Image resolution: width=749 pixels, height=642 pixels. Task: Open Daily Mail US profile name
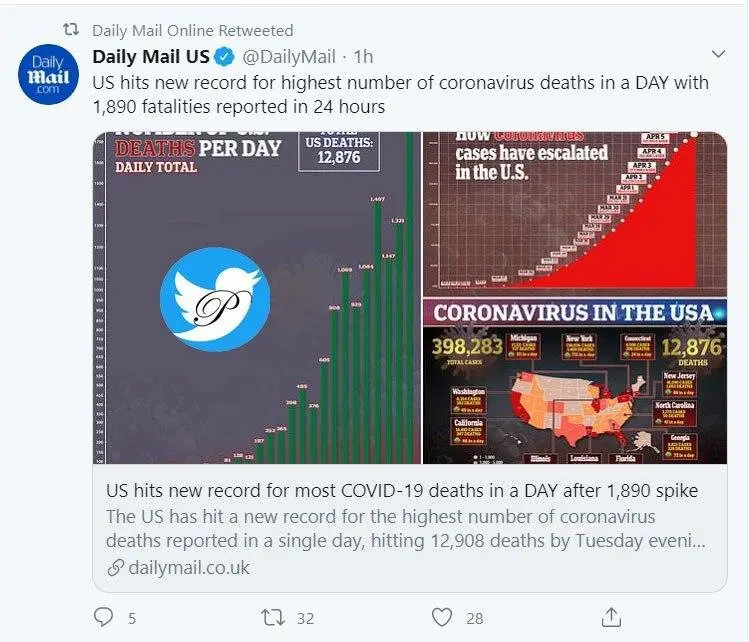coord(152,56)
